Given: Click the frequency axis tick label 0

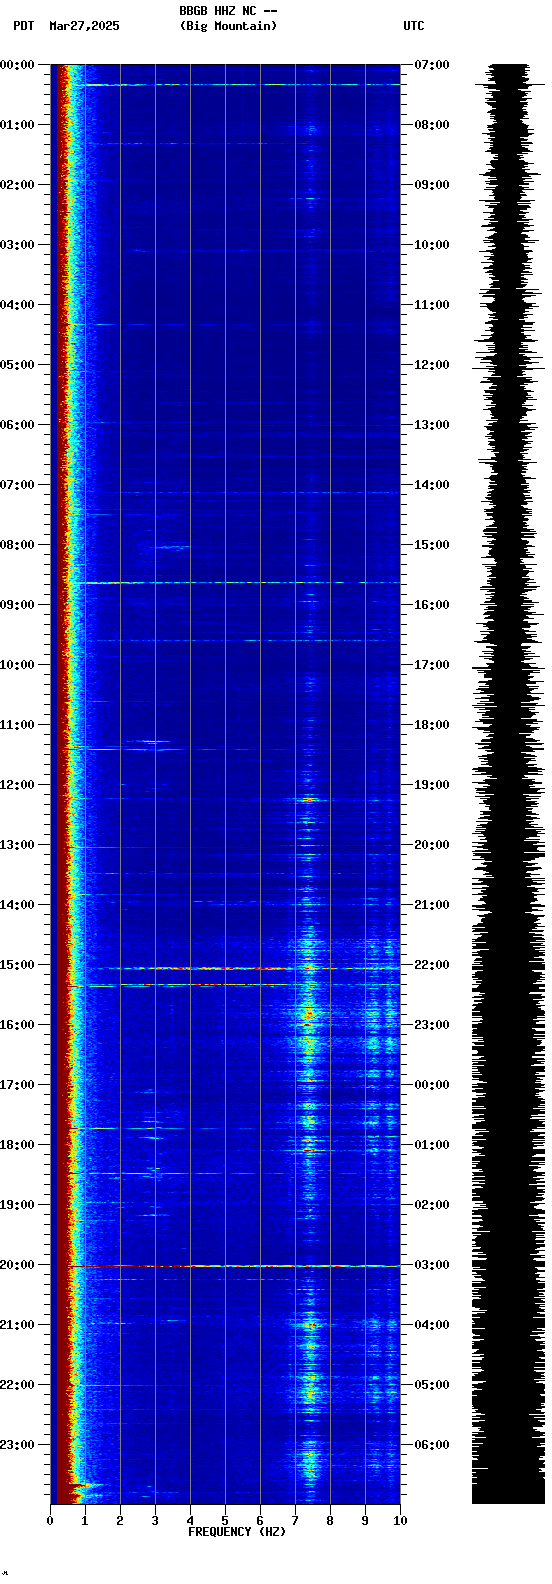Looking at the screenshot, I should pos(50,1521).
